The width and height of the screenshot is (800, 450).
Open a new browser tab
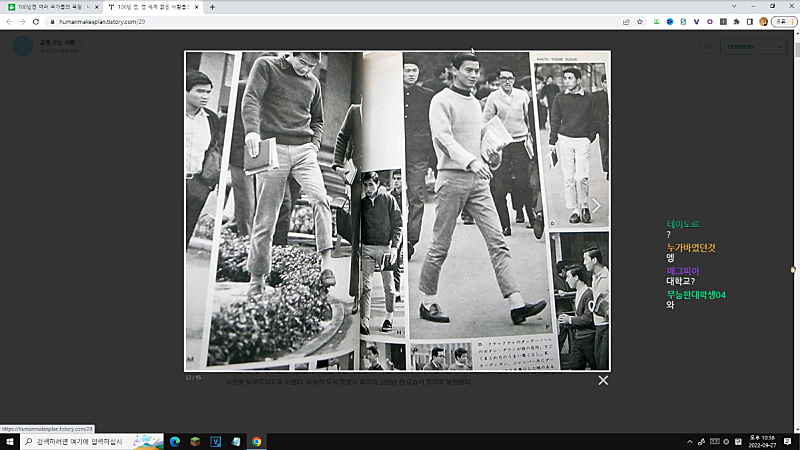click(x=212, y=6)
